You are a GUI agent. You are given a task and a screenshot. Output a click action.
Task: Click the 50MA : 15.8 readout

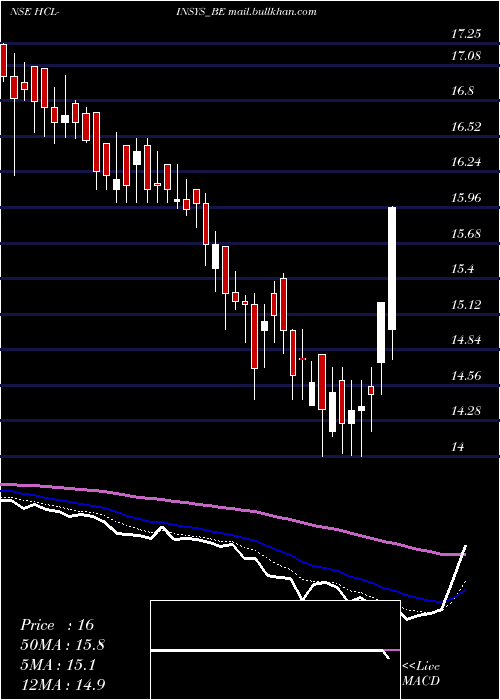tap(62, 645)
